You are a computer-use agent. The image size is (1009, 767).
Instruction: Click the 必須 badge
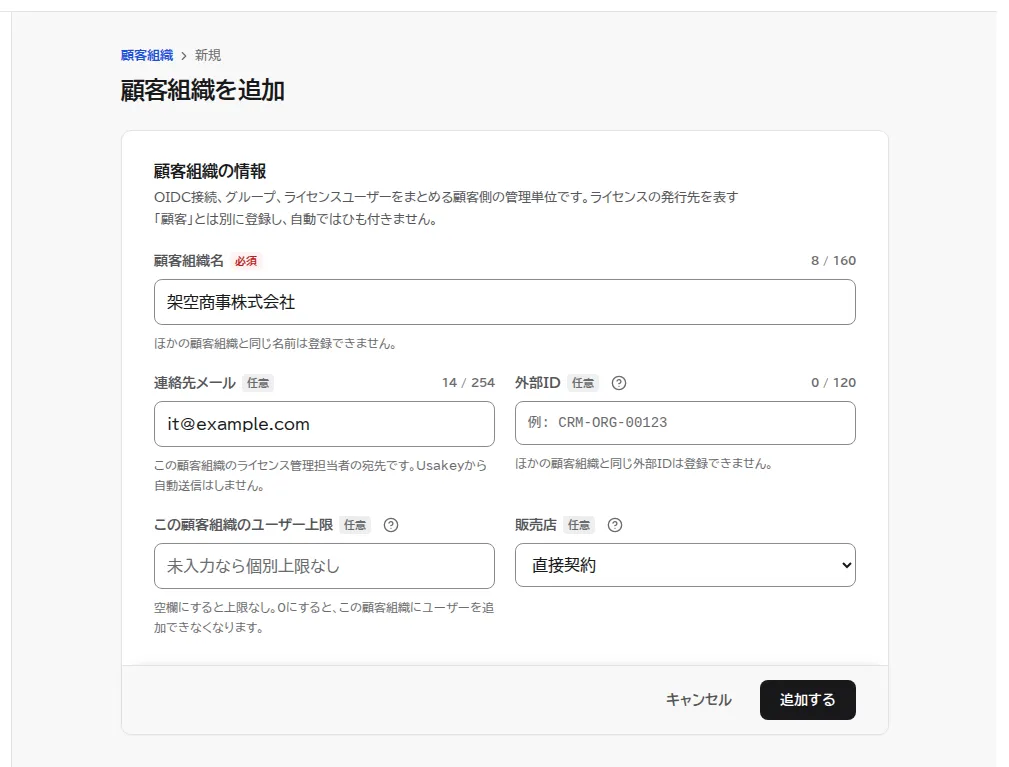(x=246, y=261)
